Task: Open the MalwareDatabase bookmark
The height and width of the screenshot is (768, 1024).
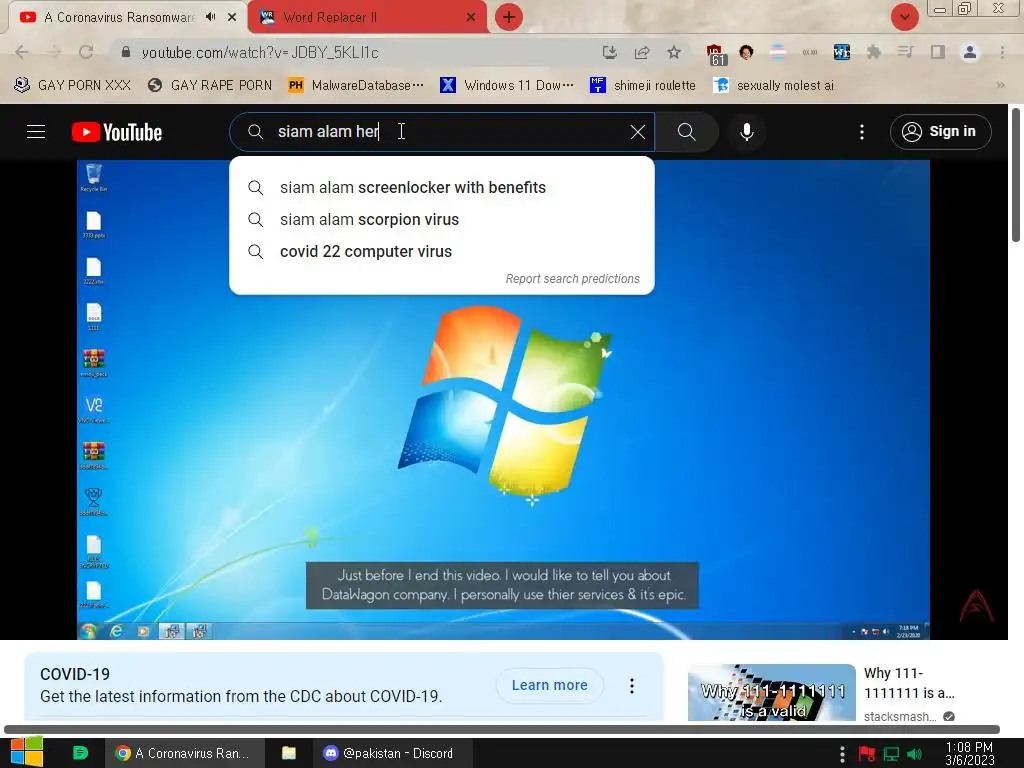Action: pos(357,85)
